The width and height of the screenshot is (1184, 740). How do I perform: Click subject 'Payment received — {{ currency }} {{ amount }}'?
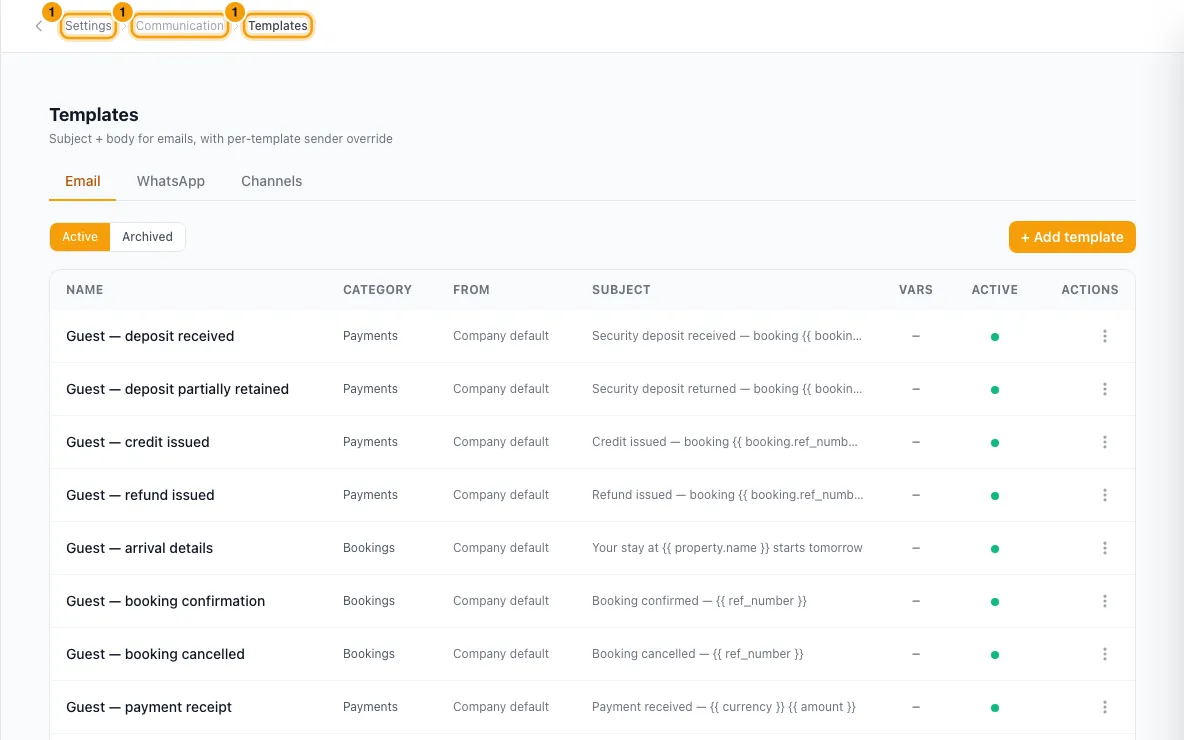[x=724, y=707]
